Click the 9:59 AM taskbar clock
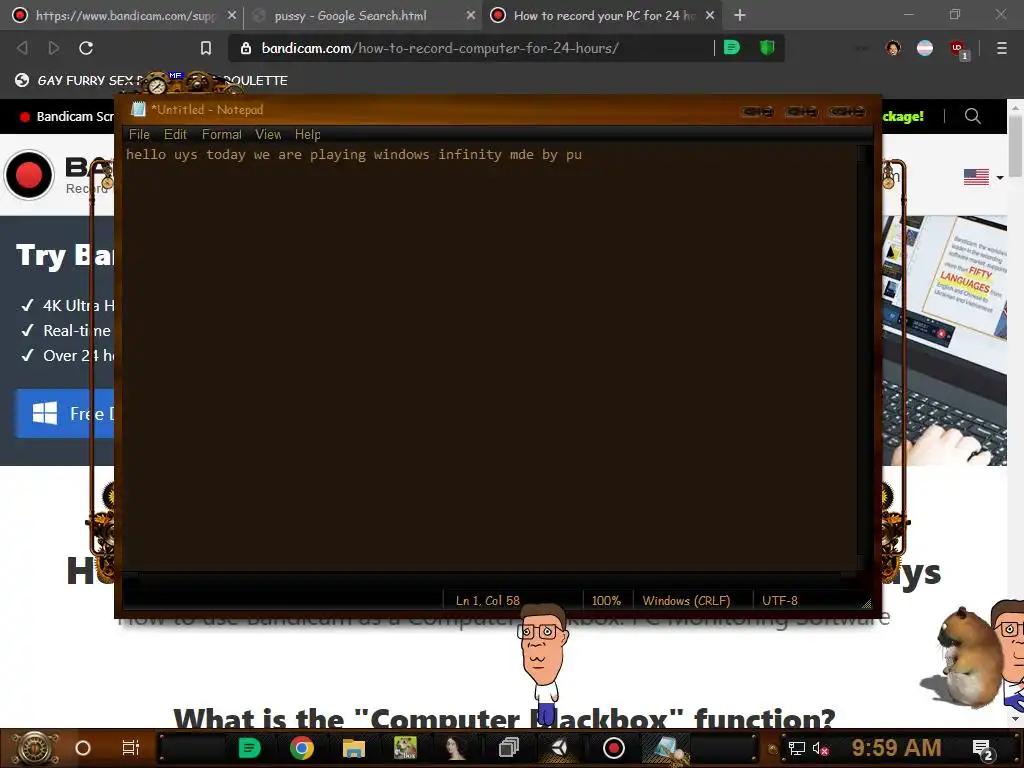Image resolution: width=1024 pixels, height=768 pixels. pyautogui.click(x=896, y=748)
